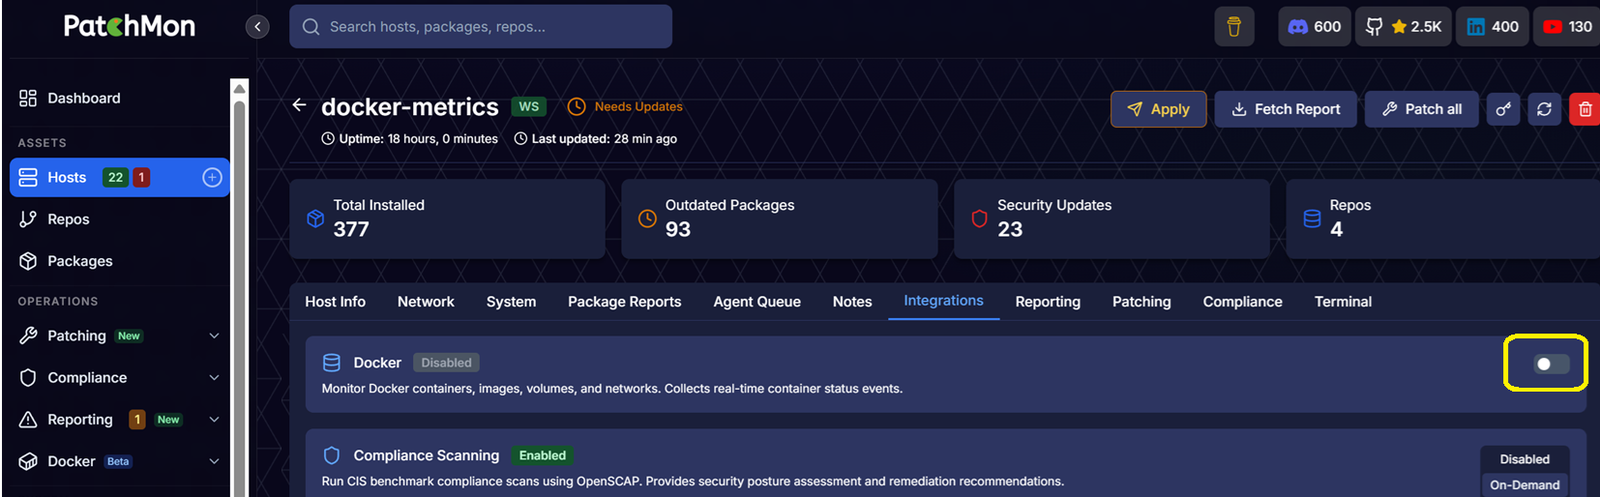
Task: Click the sidebar Repos branch icon
Action: [x=28, y=219]
